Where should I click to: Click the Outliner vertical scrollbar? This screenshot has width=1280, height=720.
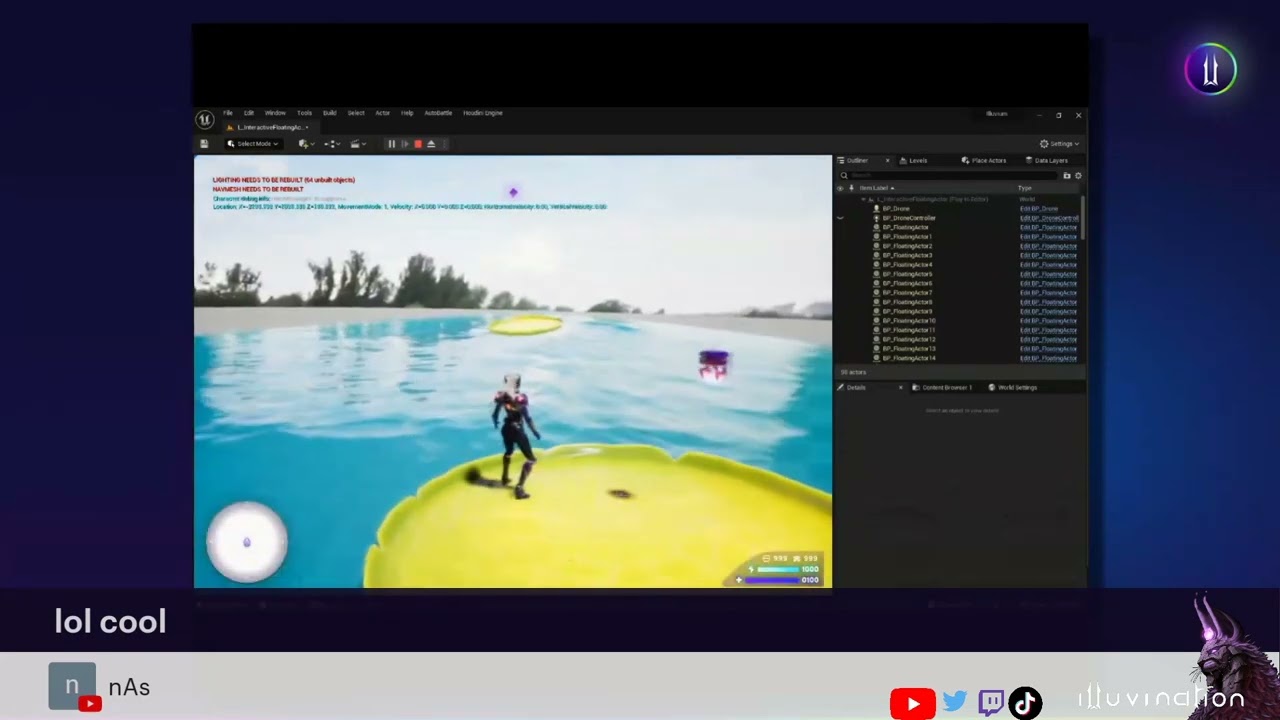[1083, 218]
